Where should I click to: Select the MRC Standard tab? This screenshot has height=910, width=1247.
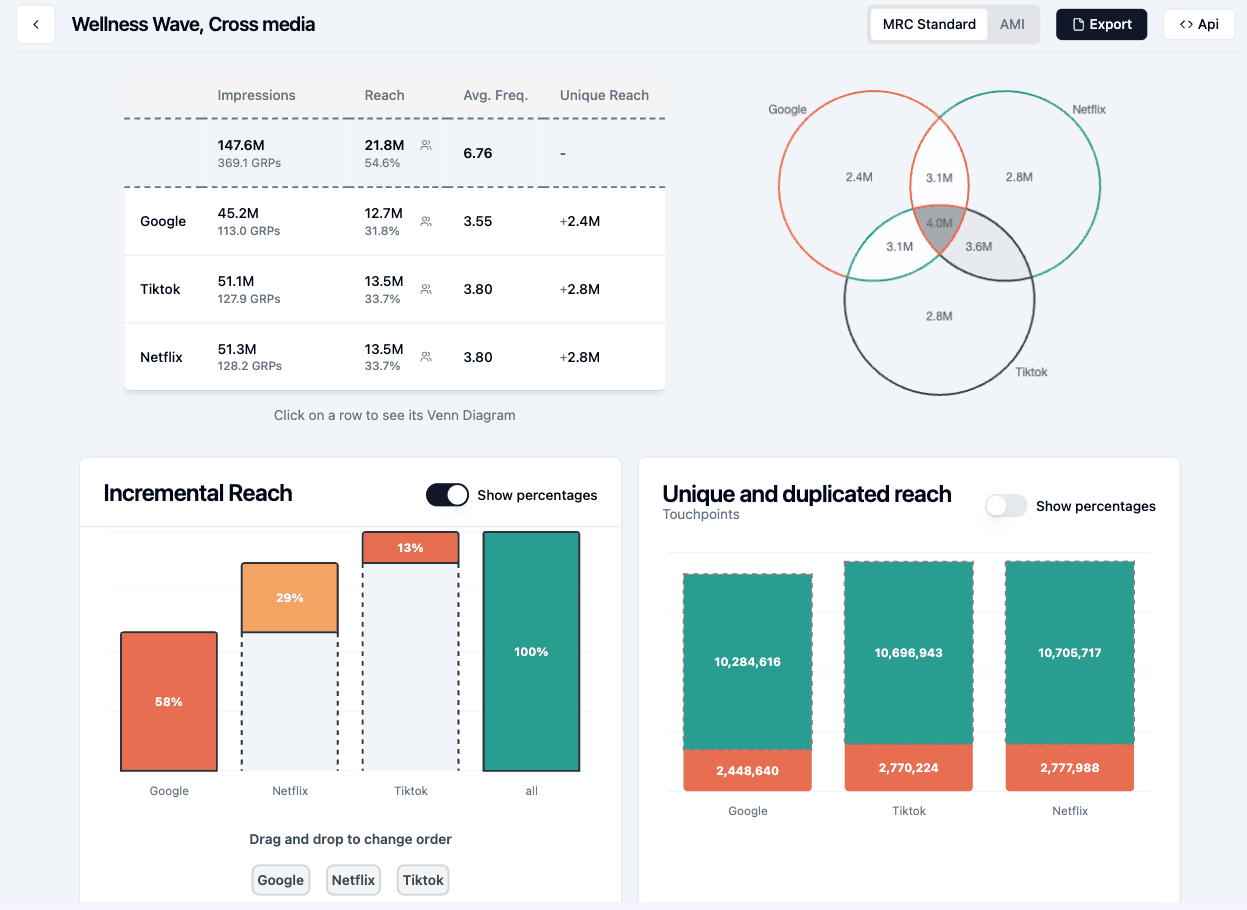(928, 23)
